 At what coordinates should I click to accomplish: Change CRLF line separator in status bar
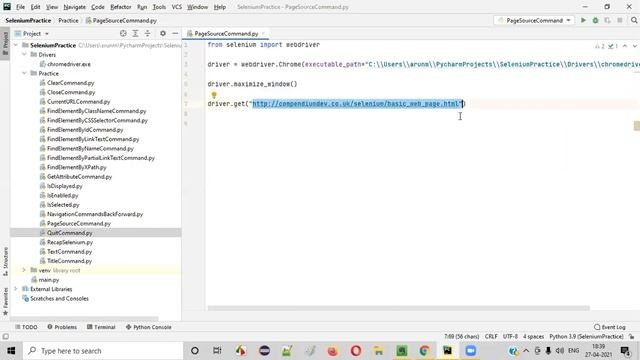pyautogui.click(x=491, y=337)
